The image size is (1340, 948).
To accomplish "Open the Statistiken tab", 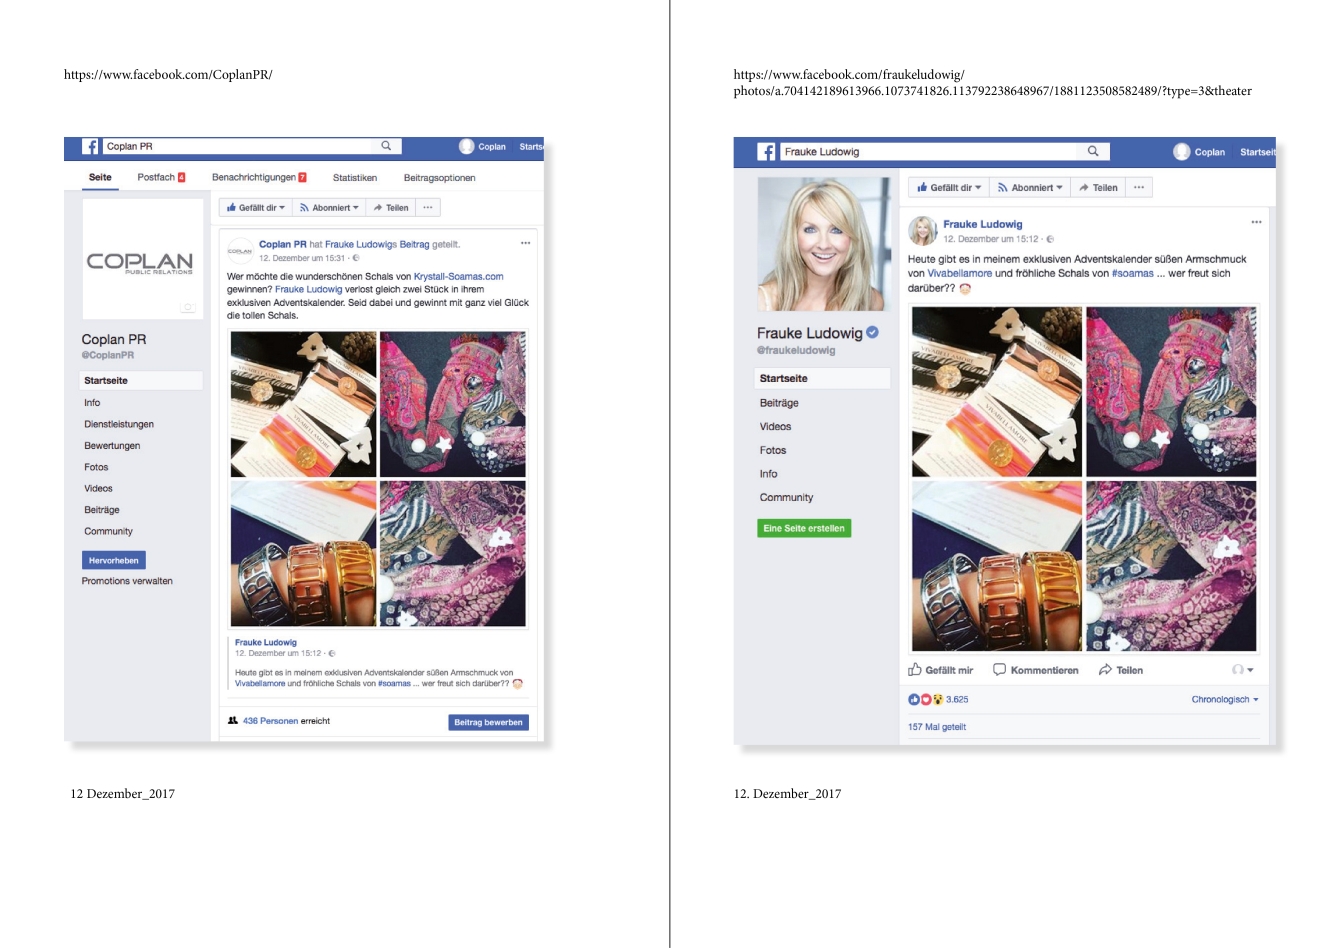I will (355, 178).
